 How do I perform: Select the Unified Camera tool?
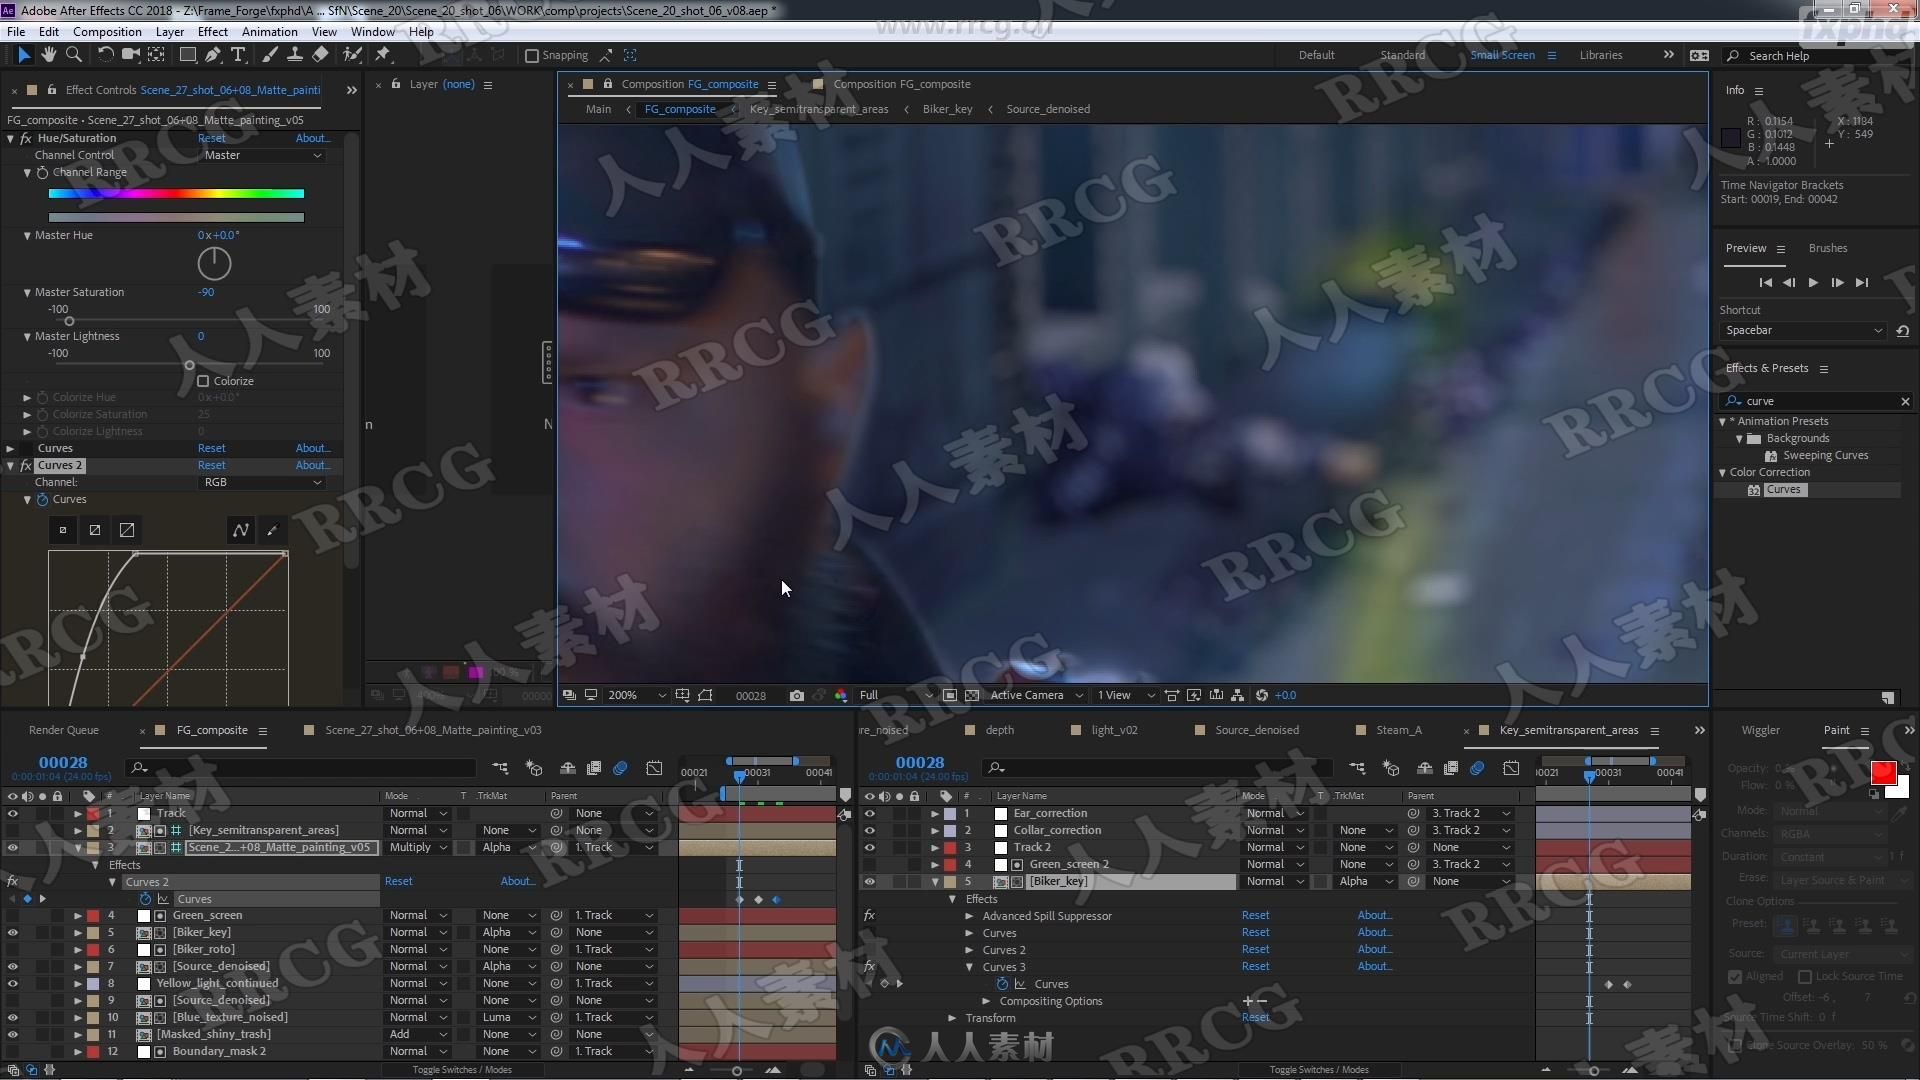click(130, 55)
